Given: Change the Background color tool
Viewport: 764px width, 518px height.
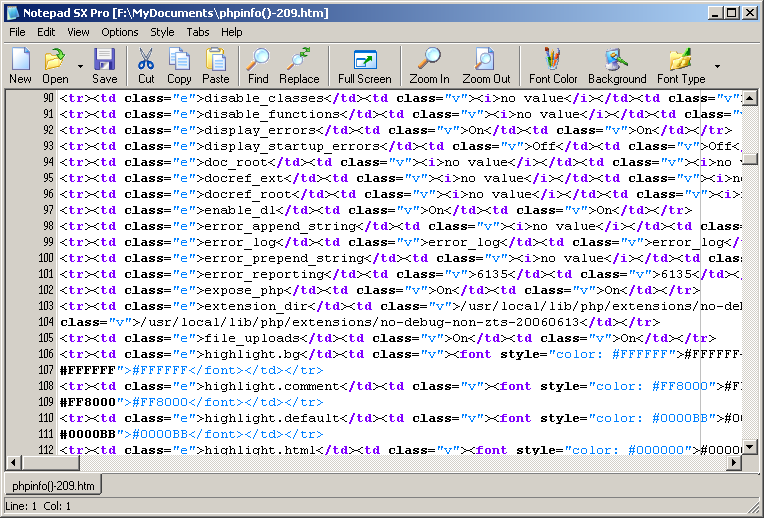Looking at the screenshot, I should pyautogui.click(x=617, y=66).
